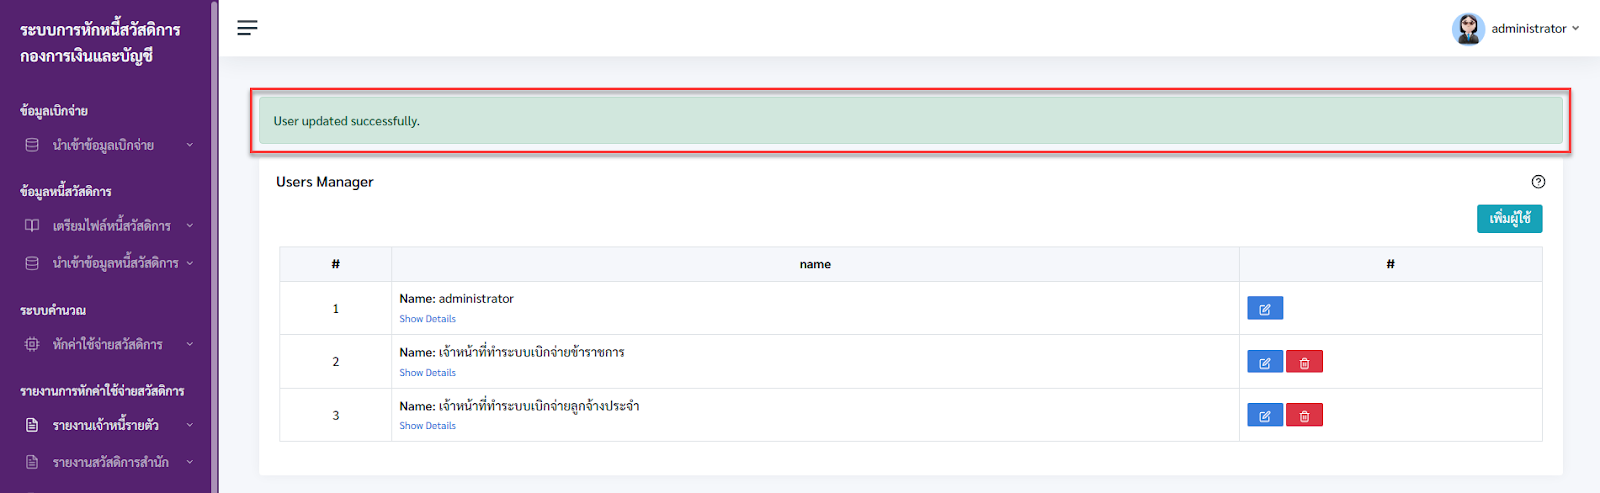Click chip icon of หักค่าใช้จ่ายสวัสดิการ

[x=32, y=344]
